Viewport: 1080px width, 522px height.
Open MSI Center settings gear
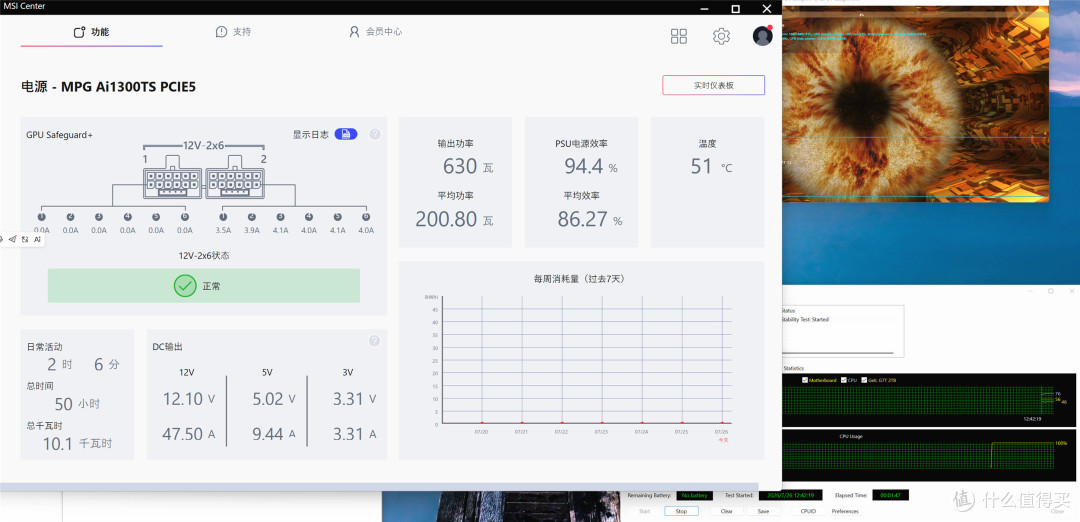(x=721, y=36)
